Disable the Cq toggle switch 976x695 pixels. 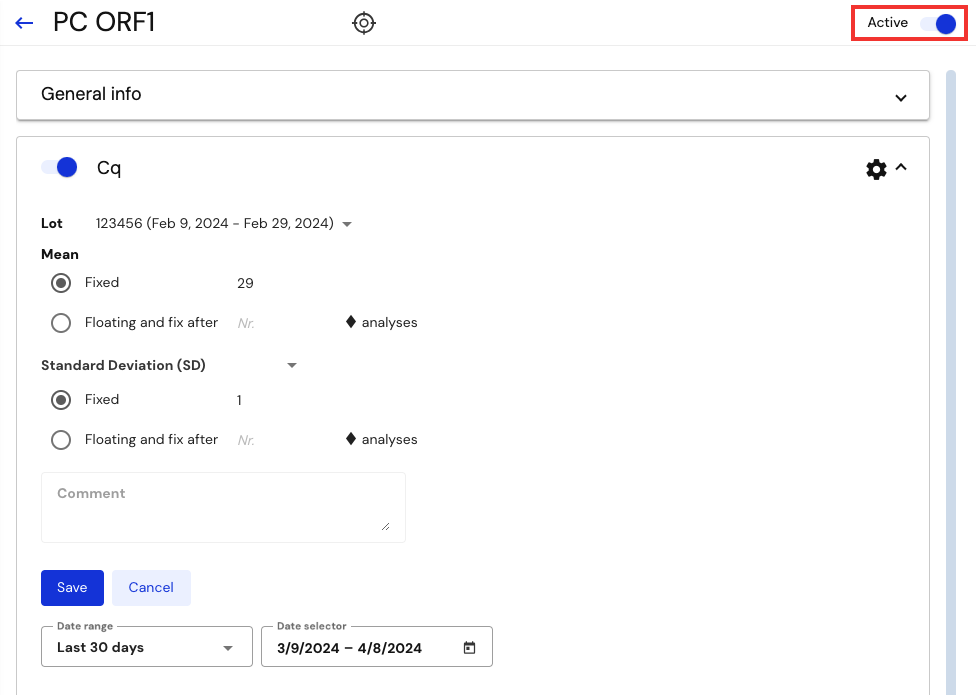click(59, 167)
